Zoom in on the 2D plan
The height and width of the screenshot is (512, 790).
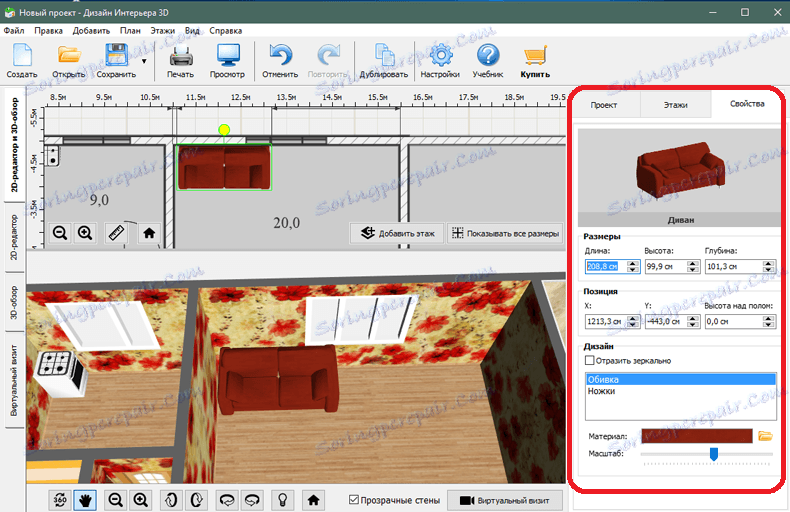click(x=85, y=233)
